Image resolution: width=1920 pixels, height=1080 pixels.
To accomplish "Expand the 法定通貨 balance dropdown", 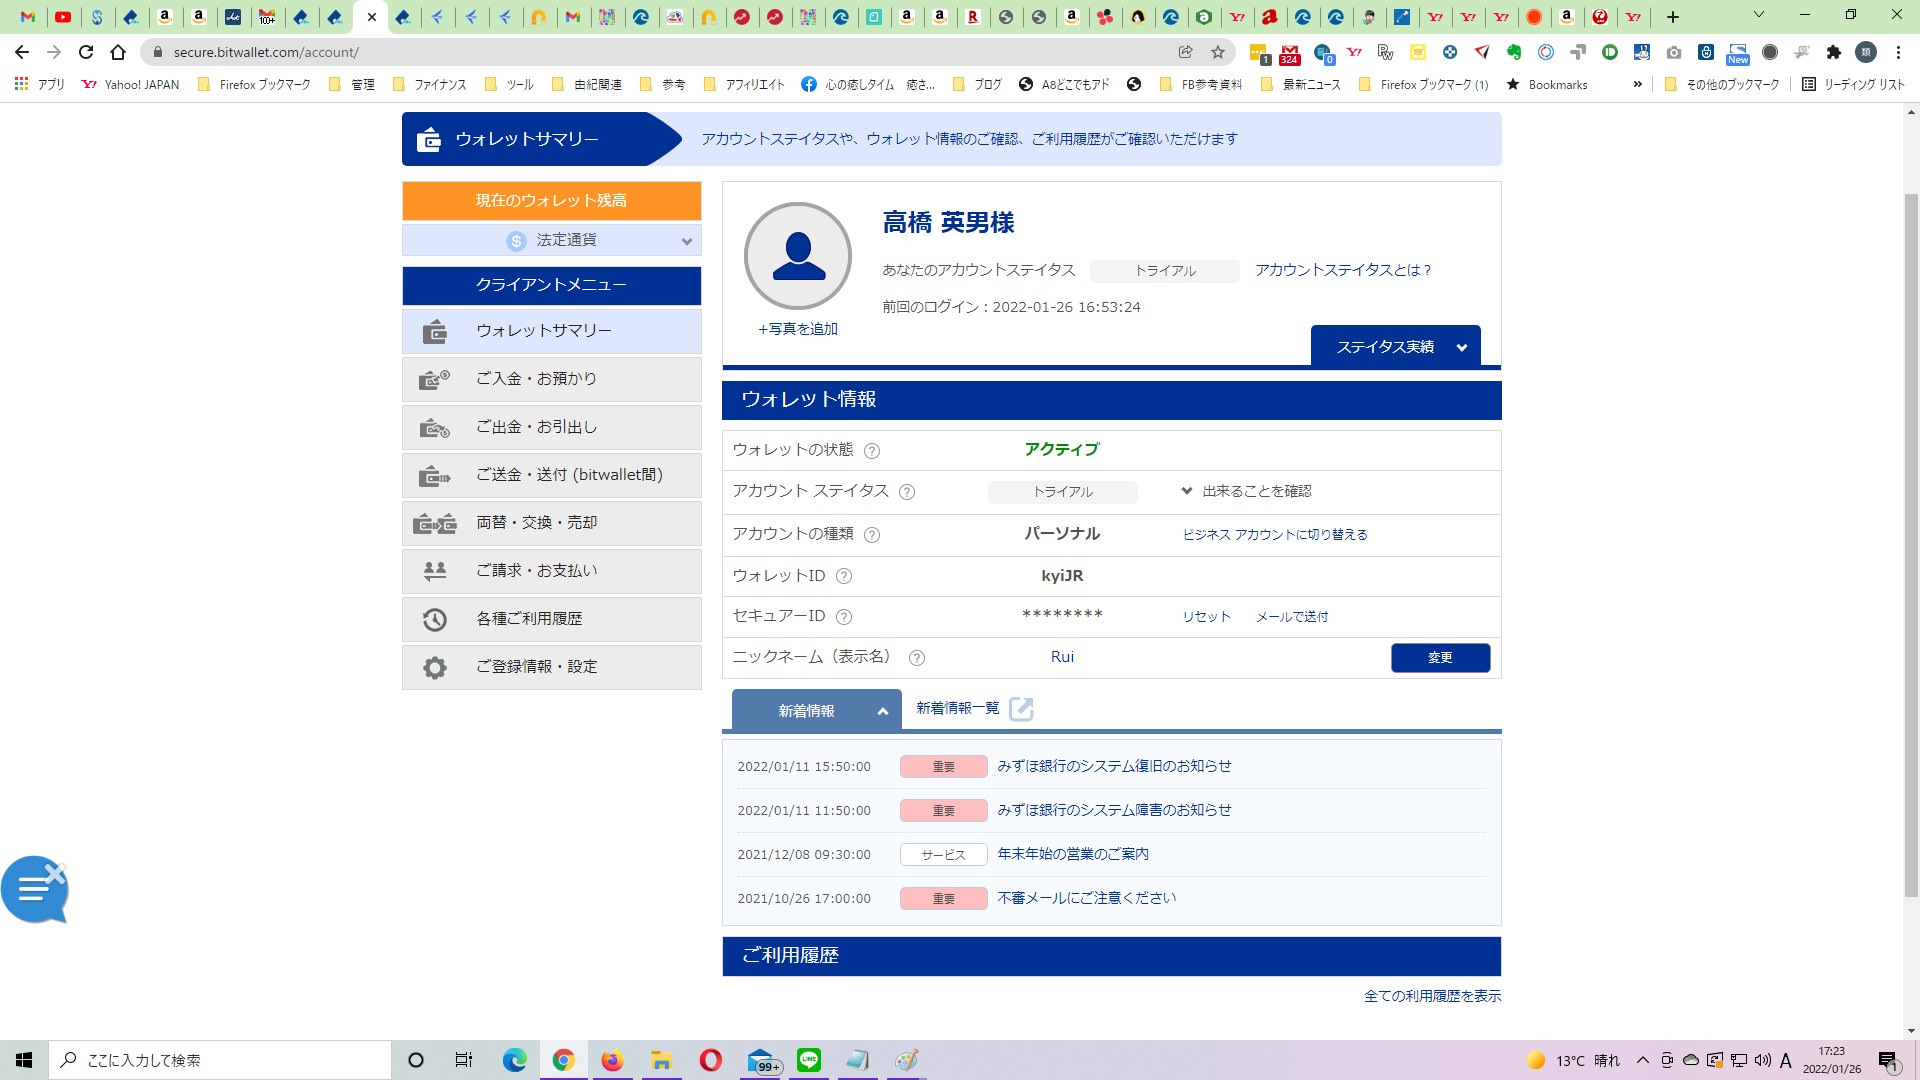I will [551, 240].
